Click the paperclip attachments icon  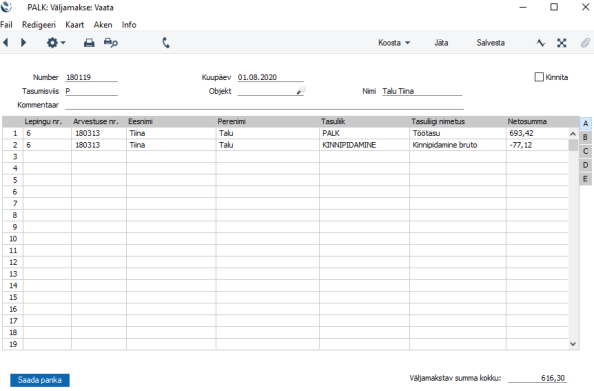click(585, 43)
